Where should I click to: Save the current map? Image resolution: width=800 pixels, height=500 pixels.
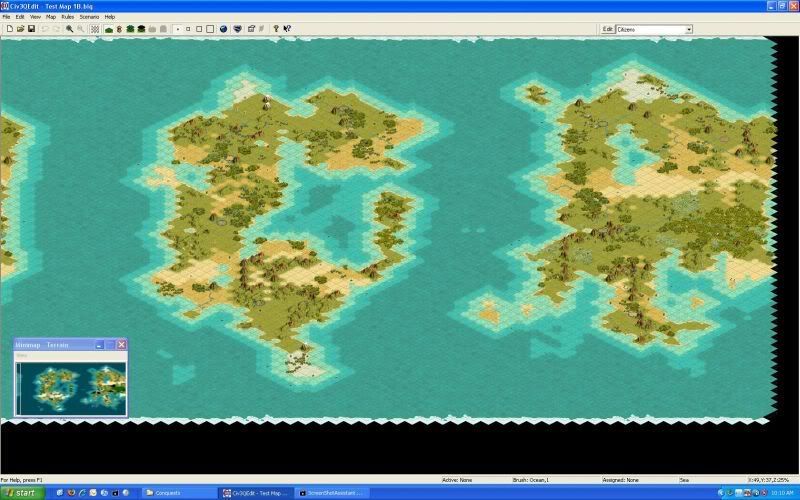31,29
